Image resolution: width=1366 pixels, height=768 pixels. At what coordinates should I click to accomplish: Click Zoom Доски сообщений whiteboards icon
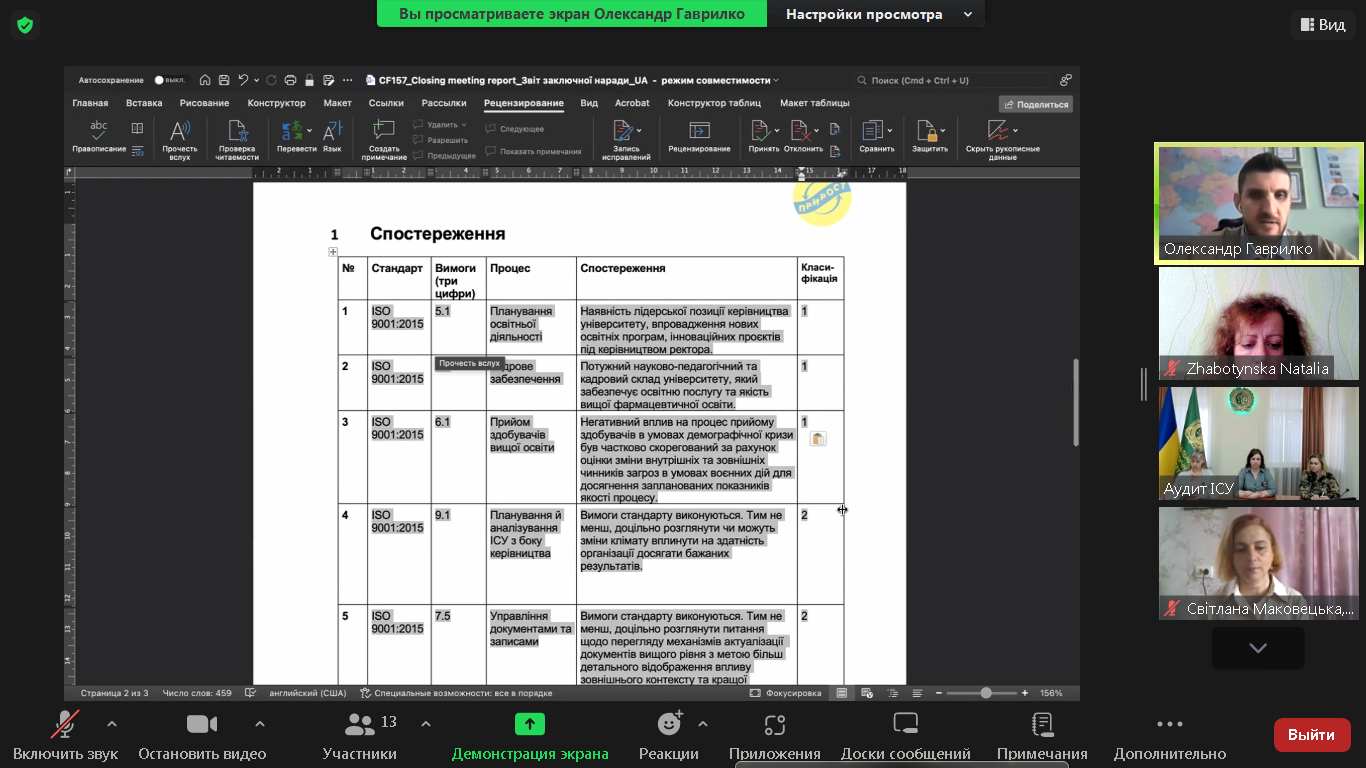pos(906,724)
